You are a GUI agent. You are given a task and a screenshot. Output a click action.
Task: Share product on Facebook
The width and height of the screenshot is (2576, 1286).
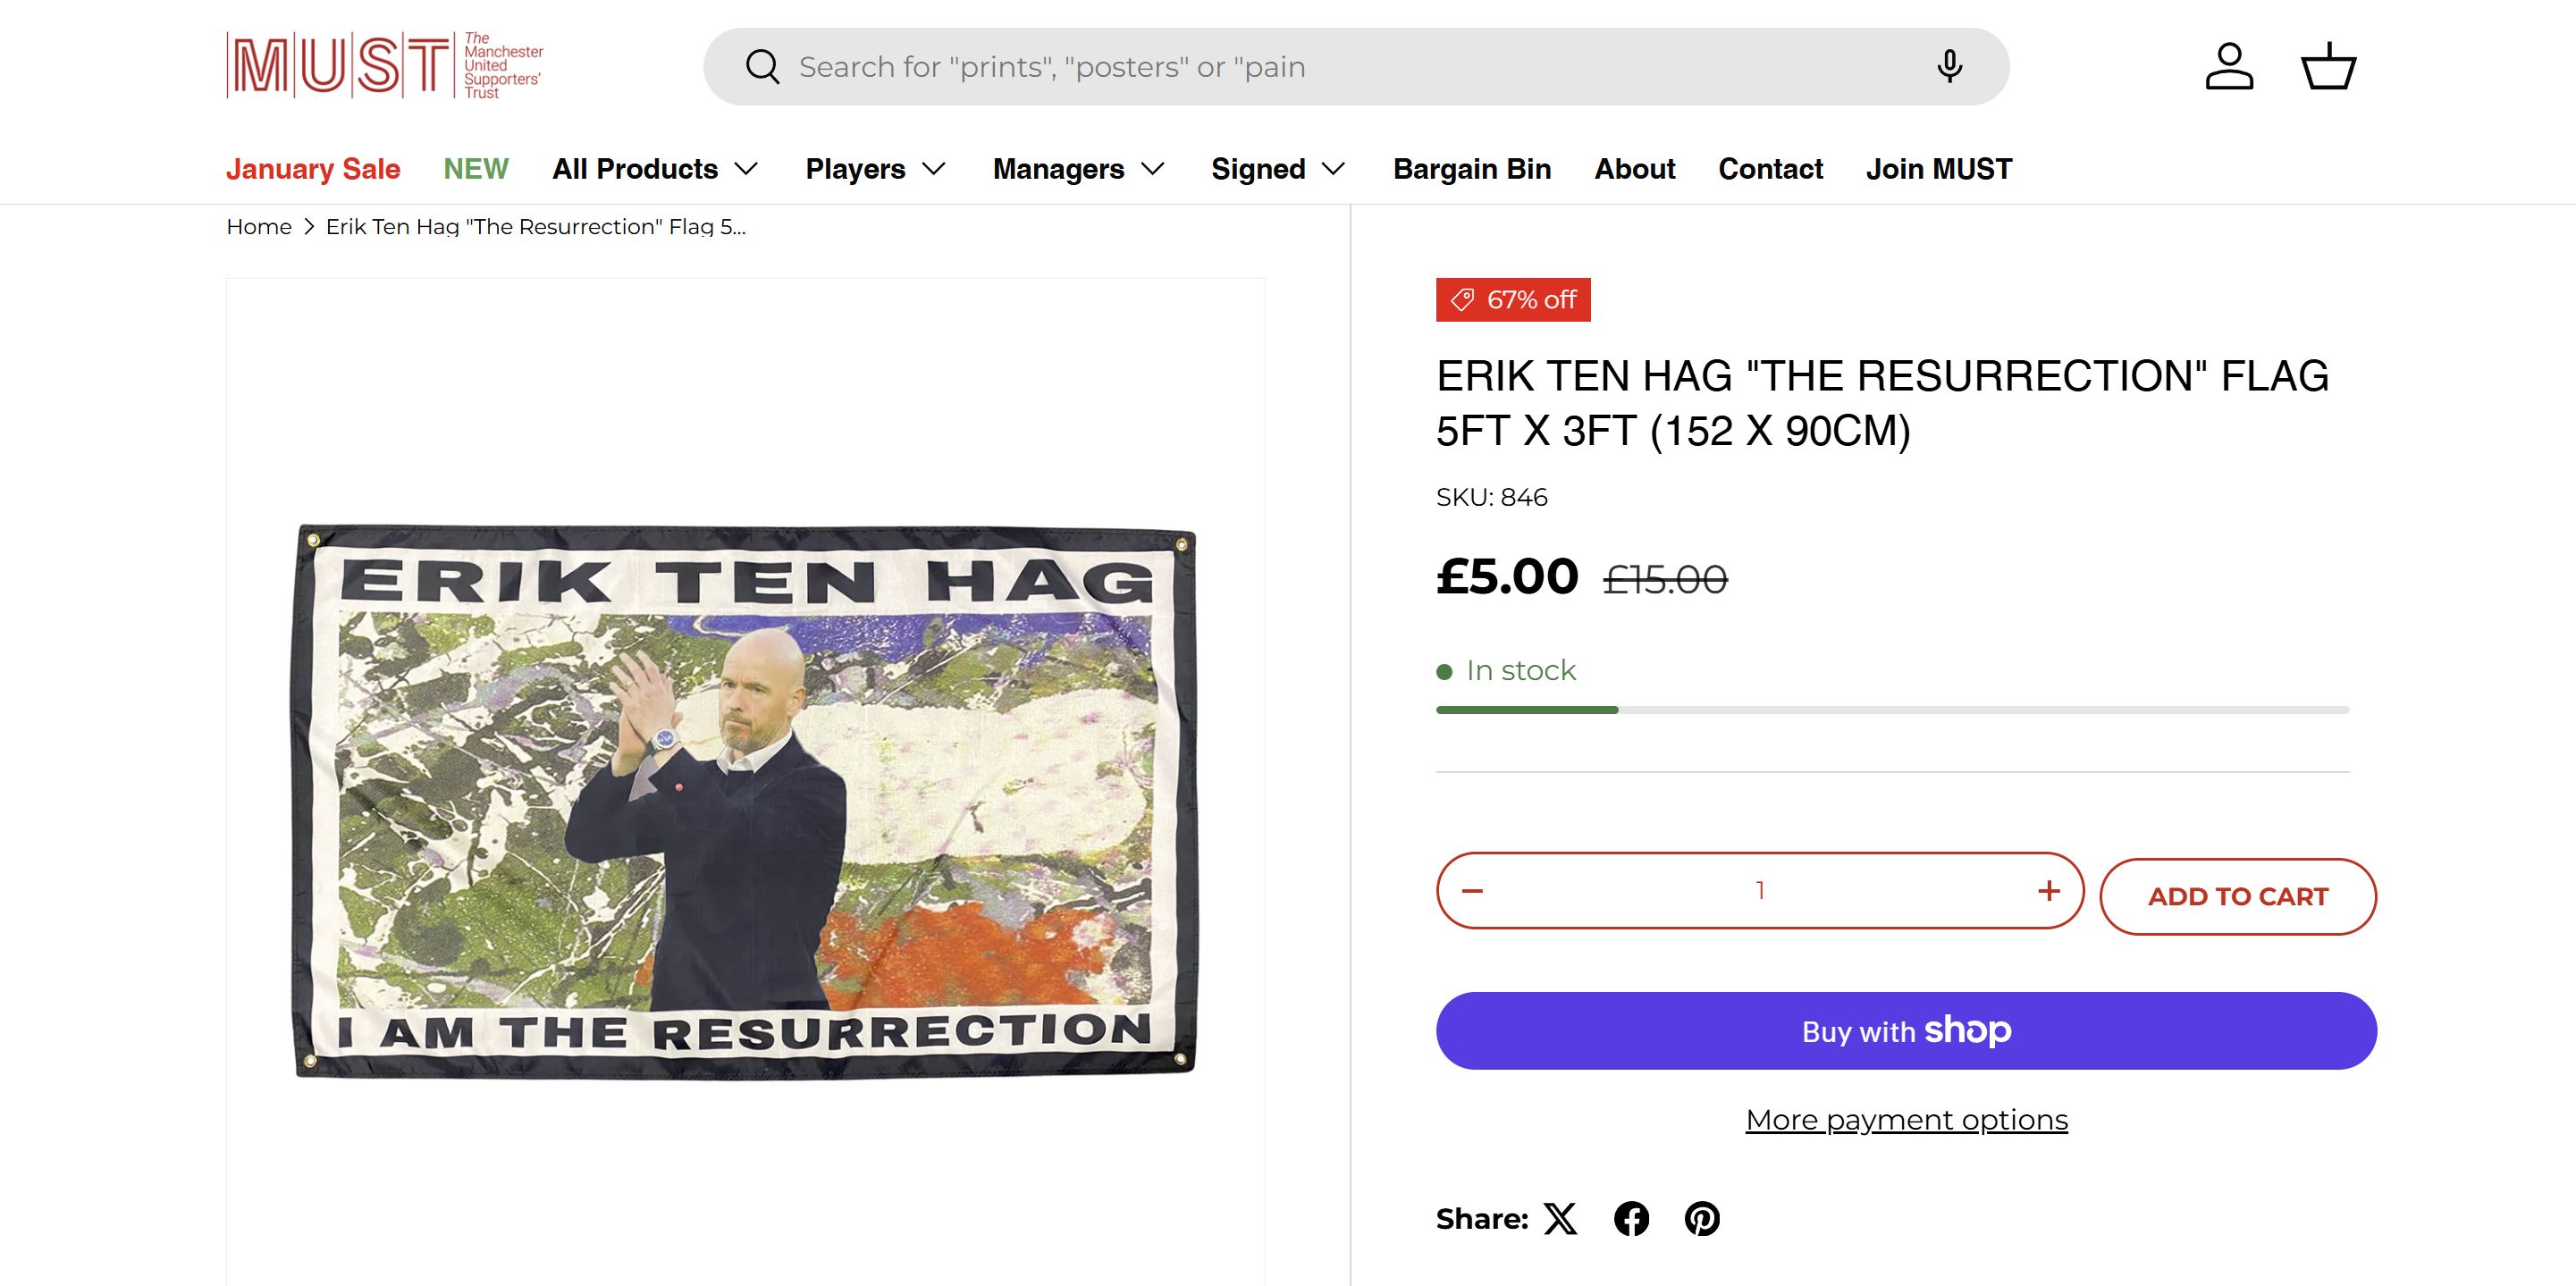[x=1631, y=1219]
